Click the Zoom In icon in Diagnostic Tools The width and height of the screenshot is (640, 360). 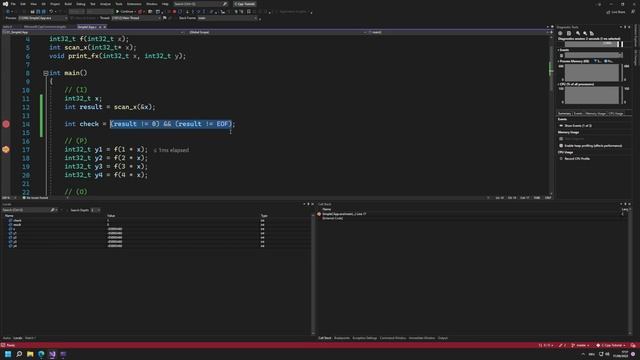point(578,33)
